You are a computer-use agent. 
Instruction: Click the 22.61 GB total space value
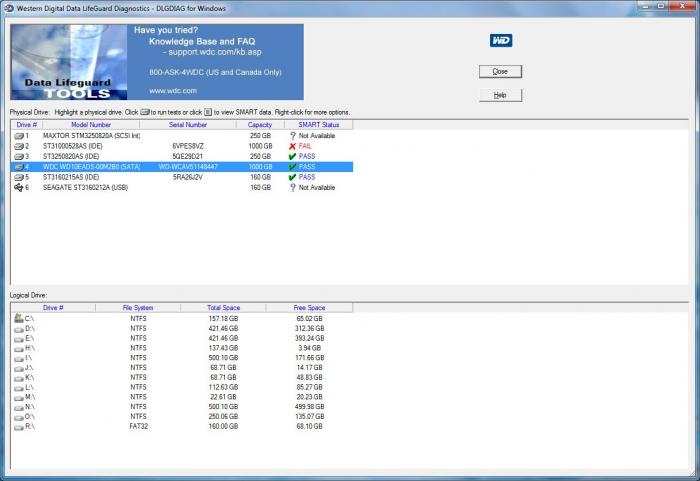coord(223,397)
